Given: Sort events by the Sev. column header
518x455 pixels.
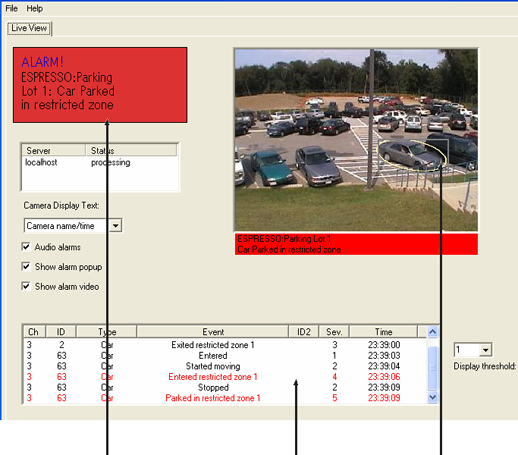Looking at the screenshot, I should coord(334,332).
